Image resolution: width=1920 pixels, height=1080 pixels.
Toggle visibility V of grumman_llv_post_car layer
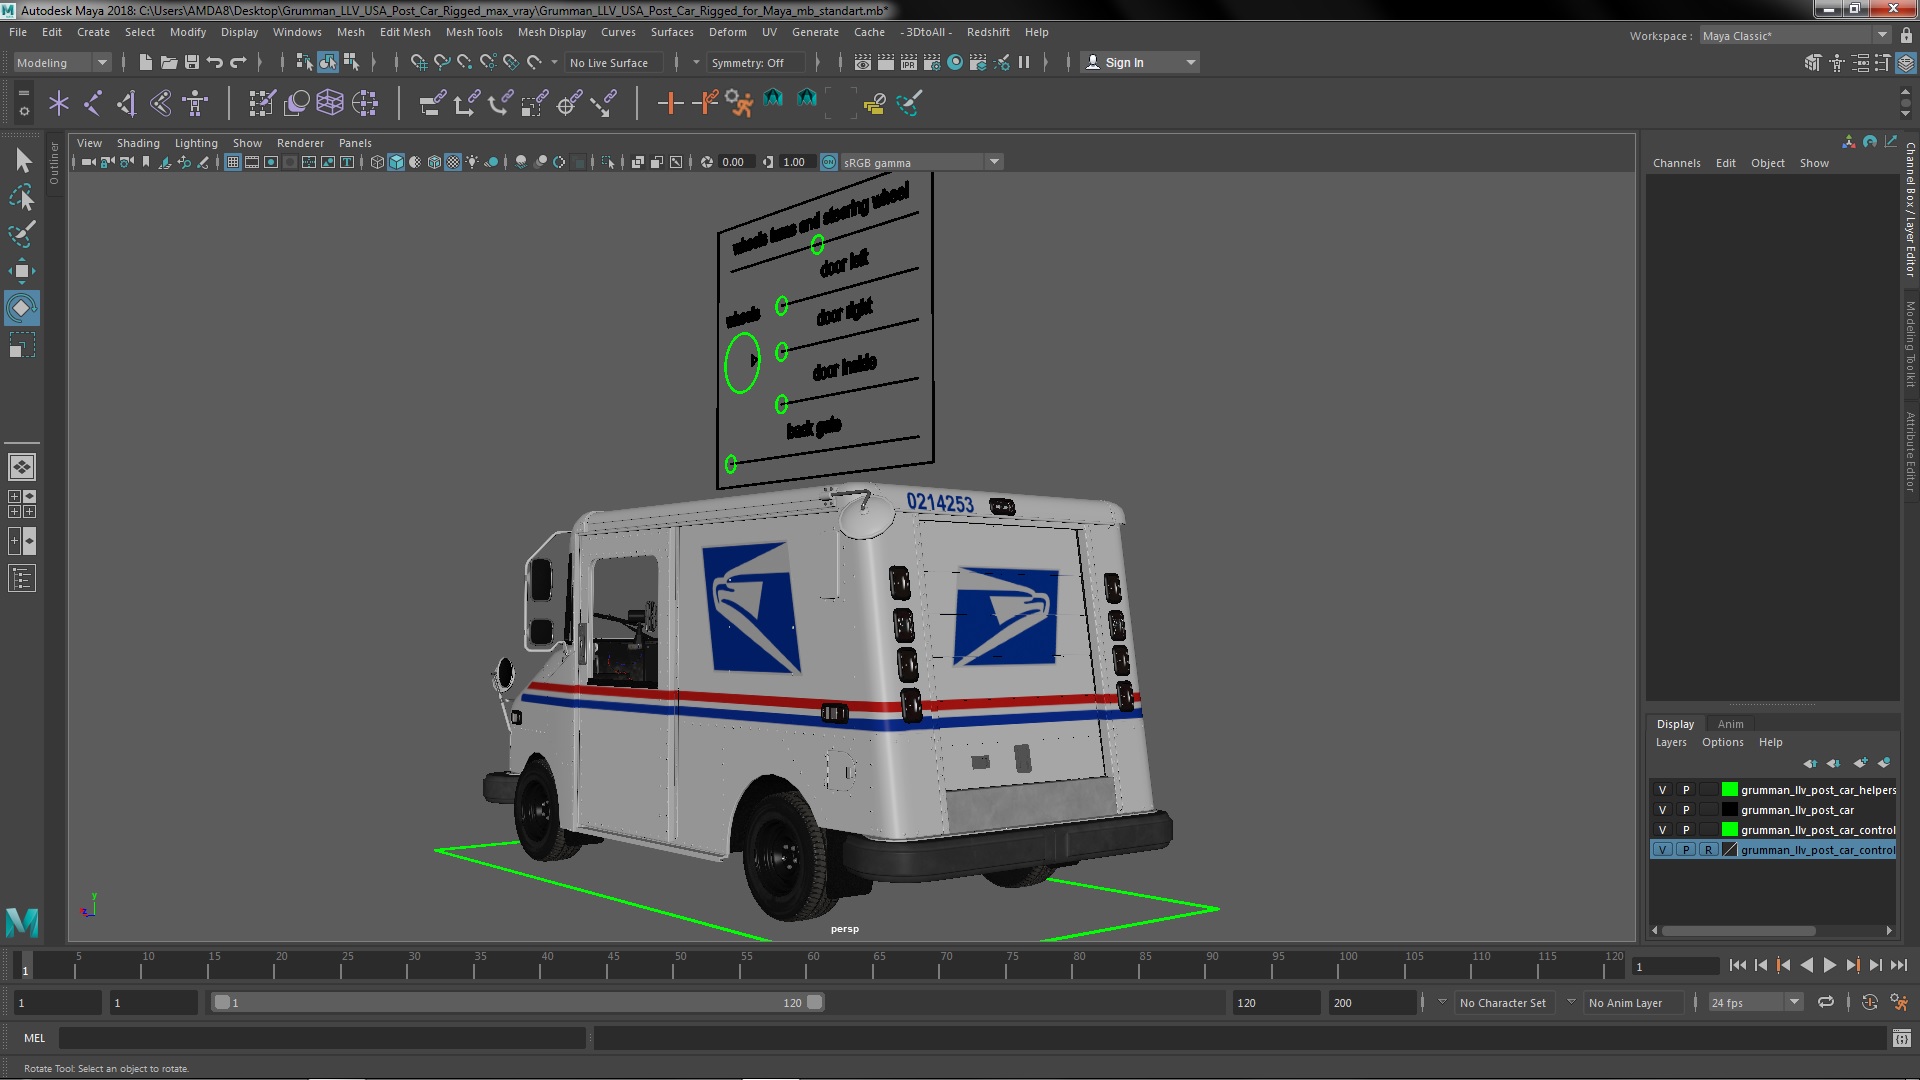click(x=1662, y=810)
